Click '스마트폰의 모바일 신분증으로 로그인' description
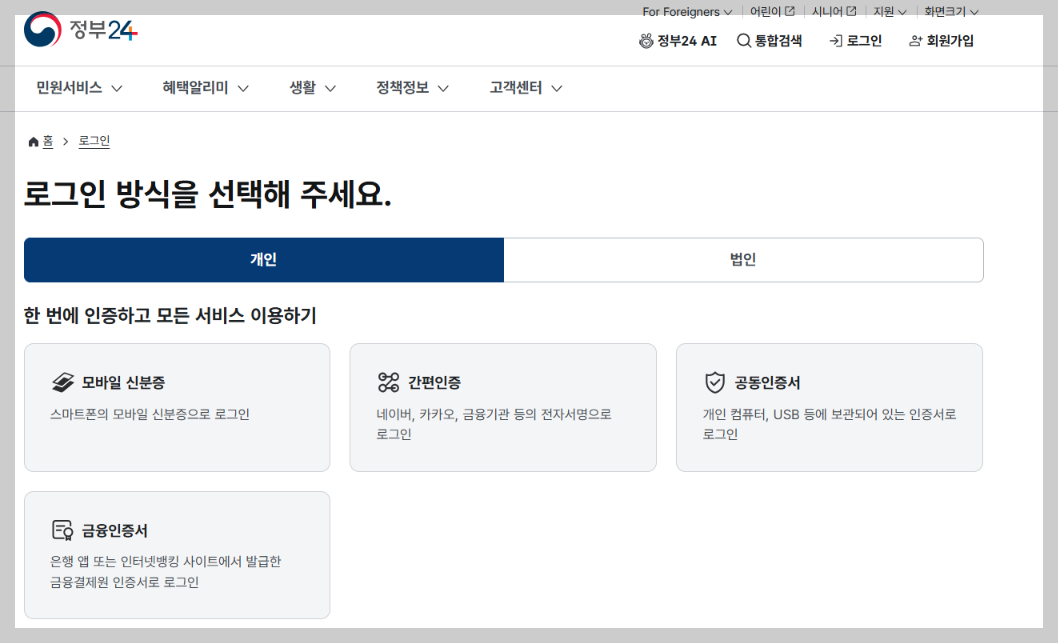Viewport: 1058px width, 643px height. point(150,414)
